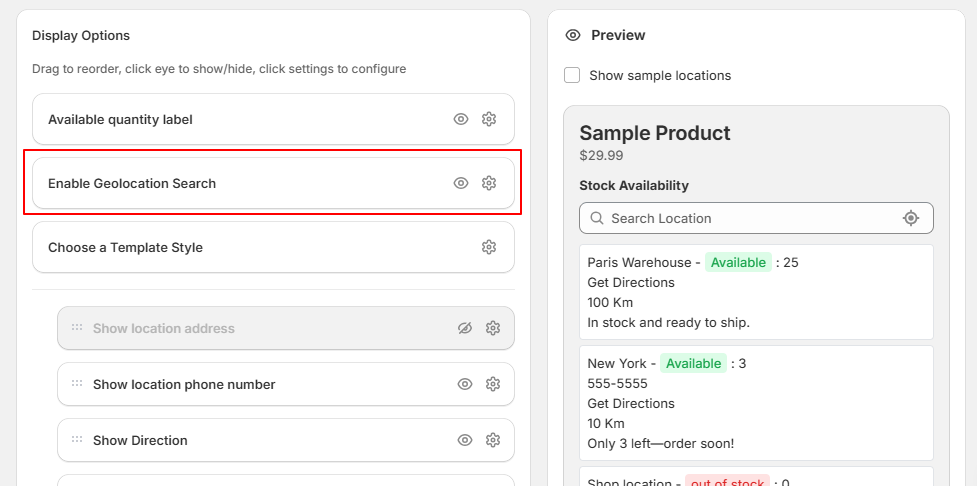Screen dimensions: 977x486
Task: Open settings for Available quantity label
Action: [489, 119]
